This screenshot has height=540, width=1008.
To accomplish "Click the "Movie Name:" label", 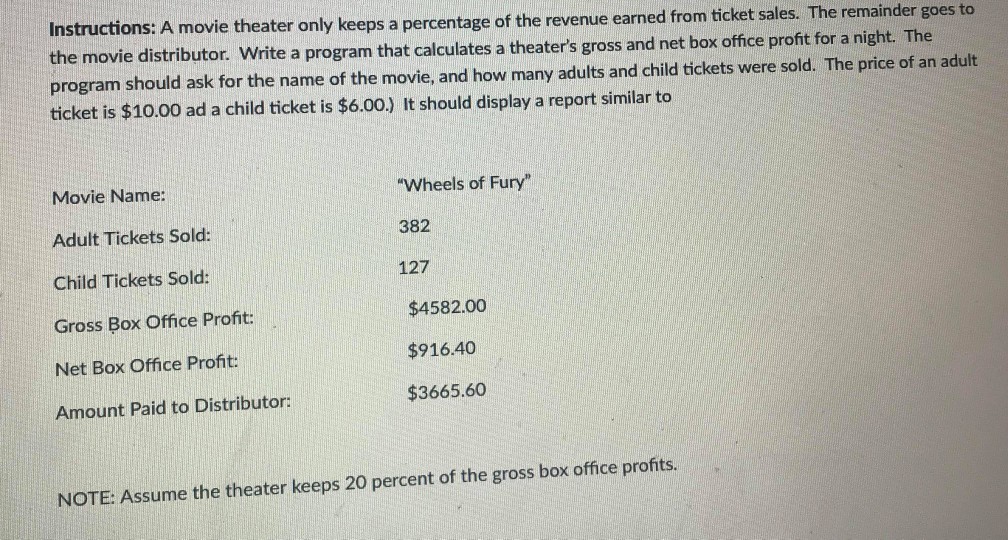I will click(109, 196).
